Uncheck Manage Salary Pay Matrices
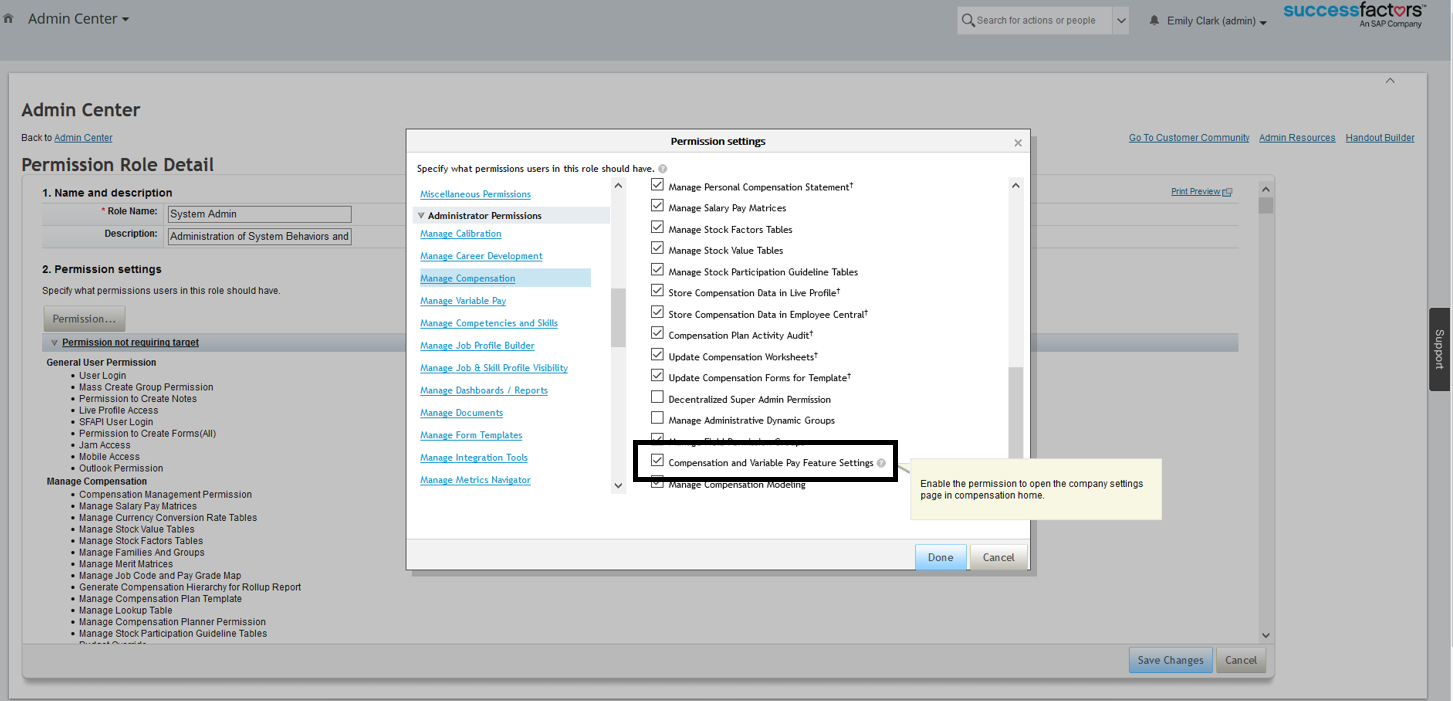1453x701 pixels. pyautogui.click(x=657, y=206)
